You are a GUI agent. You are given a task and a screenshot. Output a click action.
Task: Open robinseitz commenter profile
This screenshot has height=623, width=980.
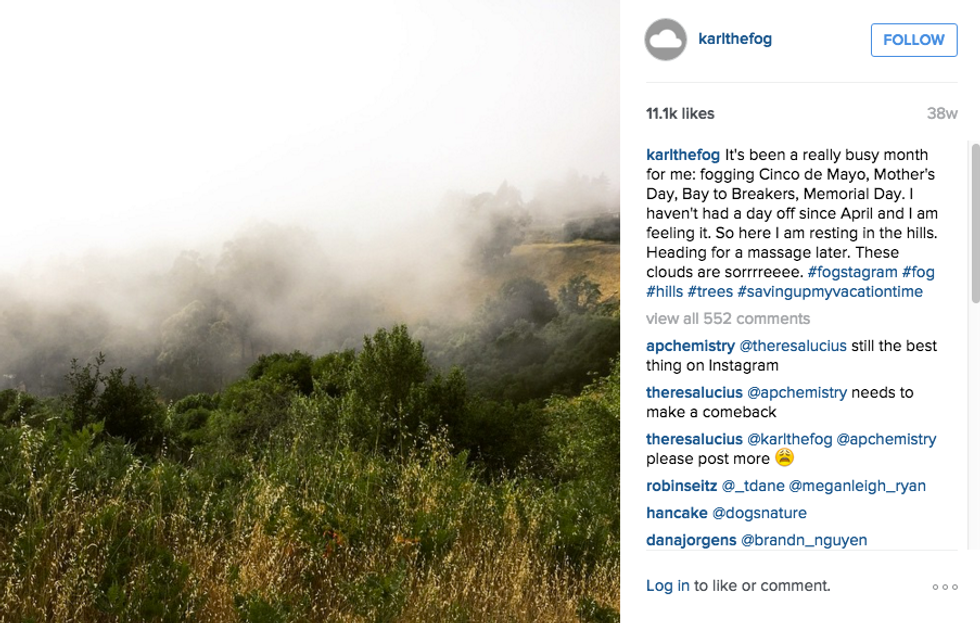click(682, 486)
